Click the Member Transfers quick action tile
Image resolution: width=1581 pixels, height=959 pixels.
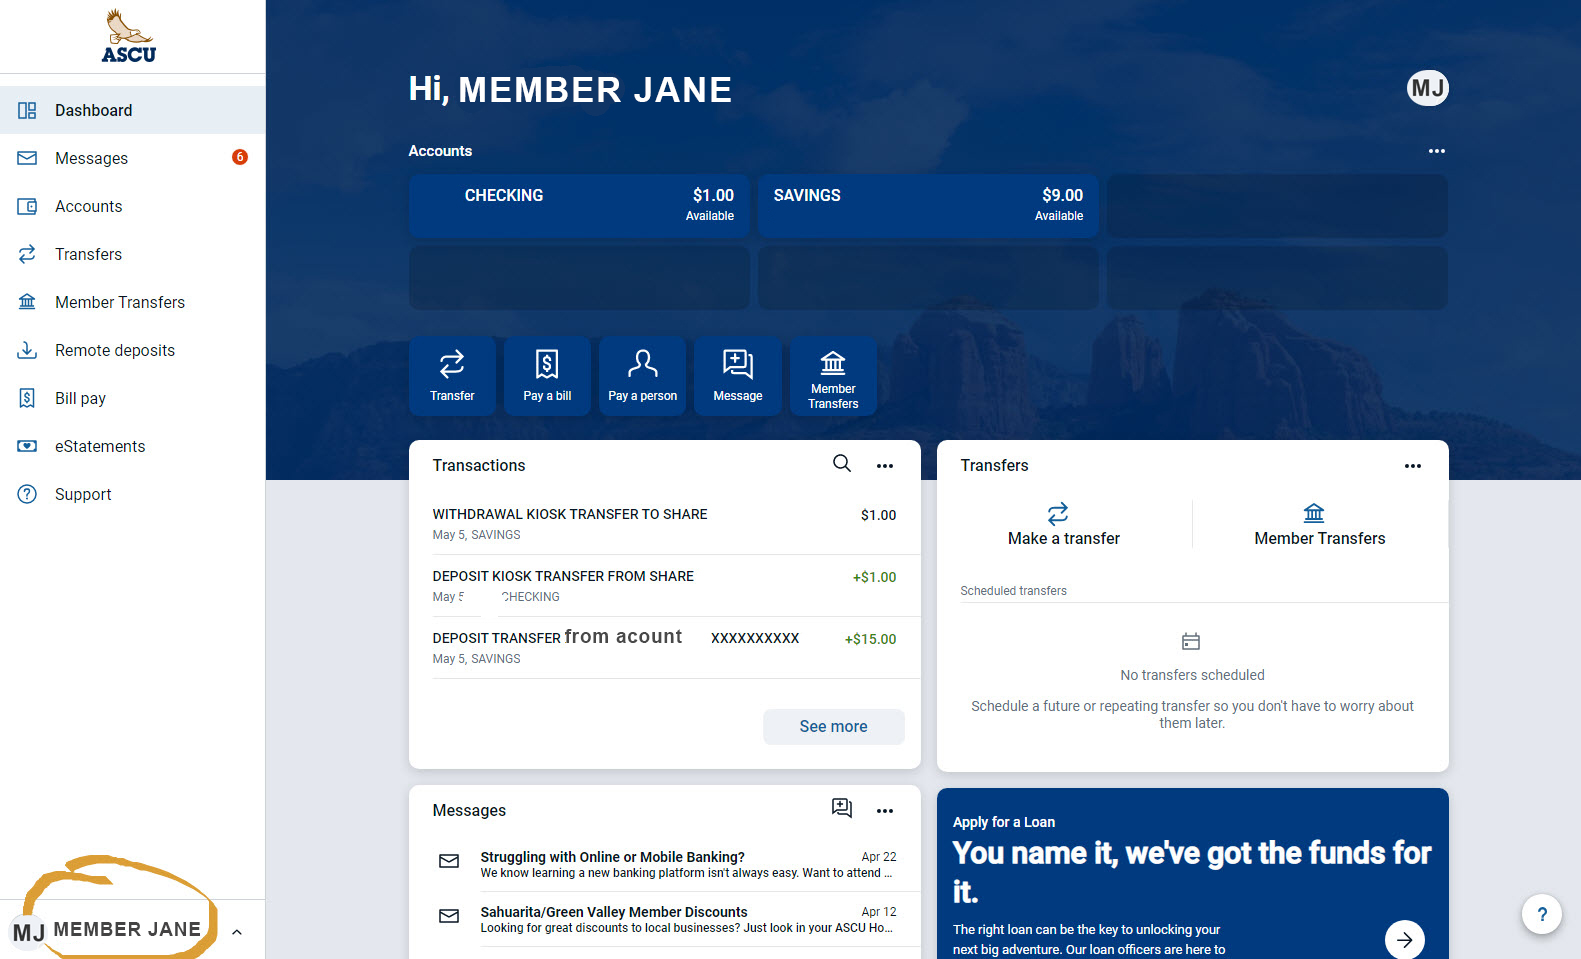click(833, 375)
